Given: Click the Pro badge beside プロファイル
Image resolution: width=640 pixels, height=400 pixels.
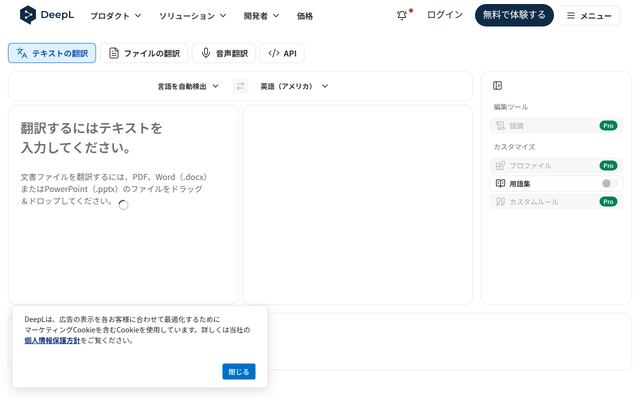Looking at the screenshot, I should (608, 166).
